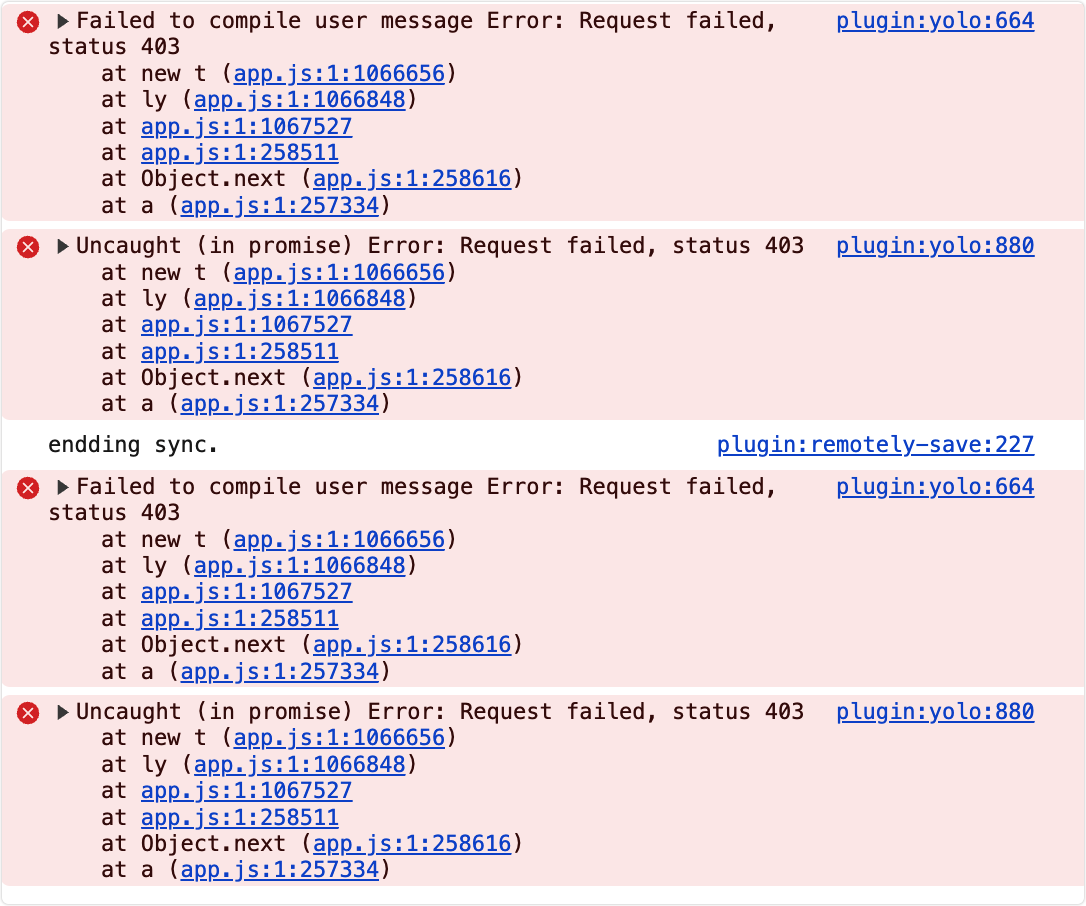This screenshot has width=1086, height=906.
Task: Follow app.js:1:1066656 link in first stack trace
Action: click(x=339, y=73)
